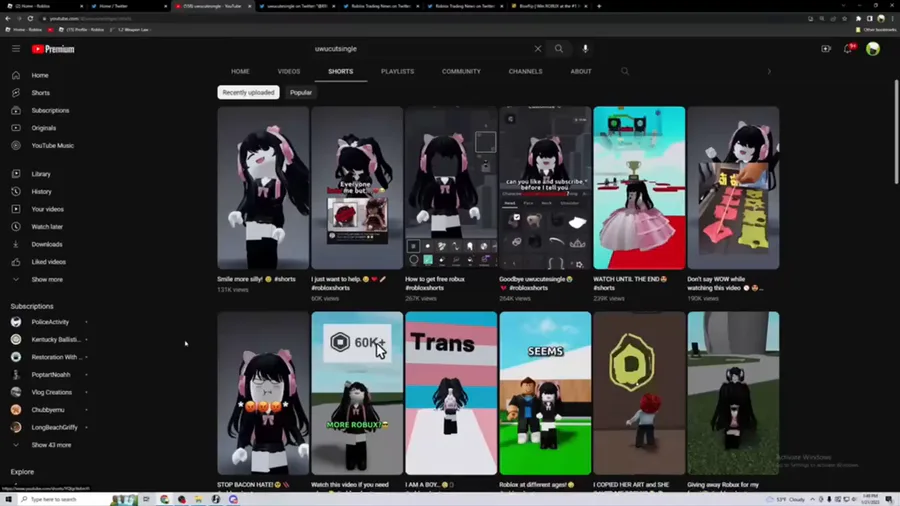900x506 pixels.
Task: Select the SHORTS channel tab
Action: (340, 72)
